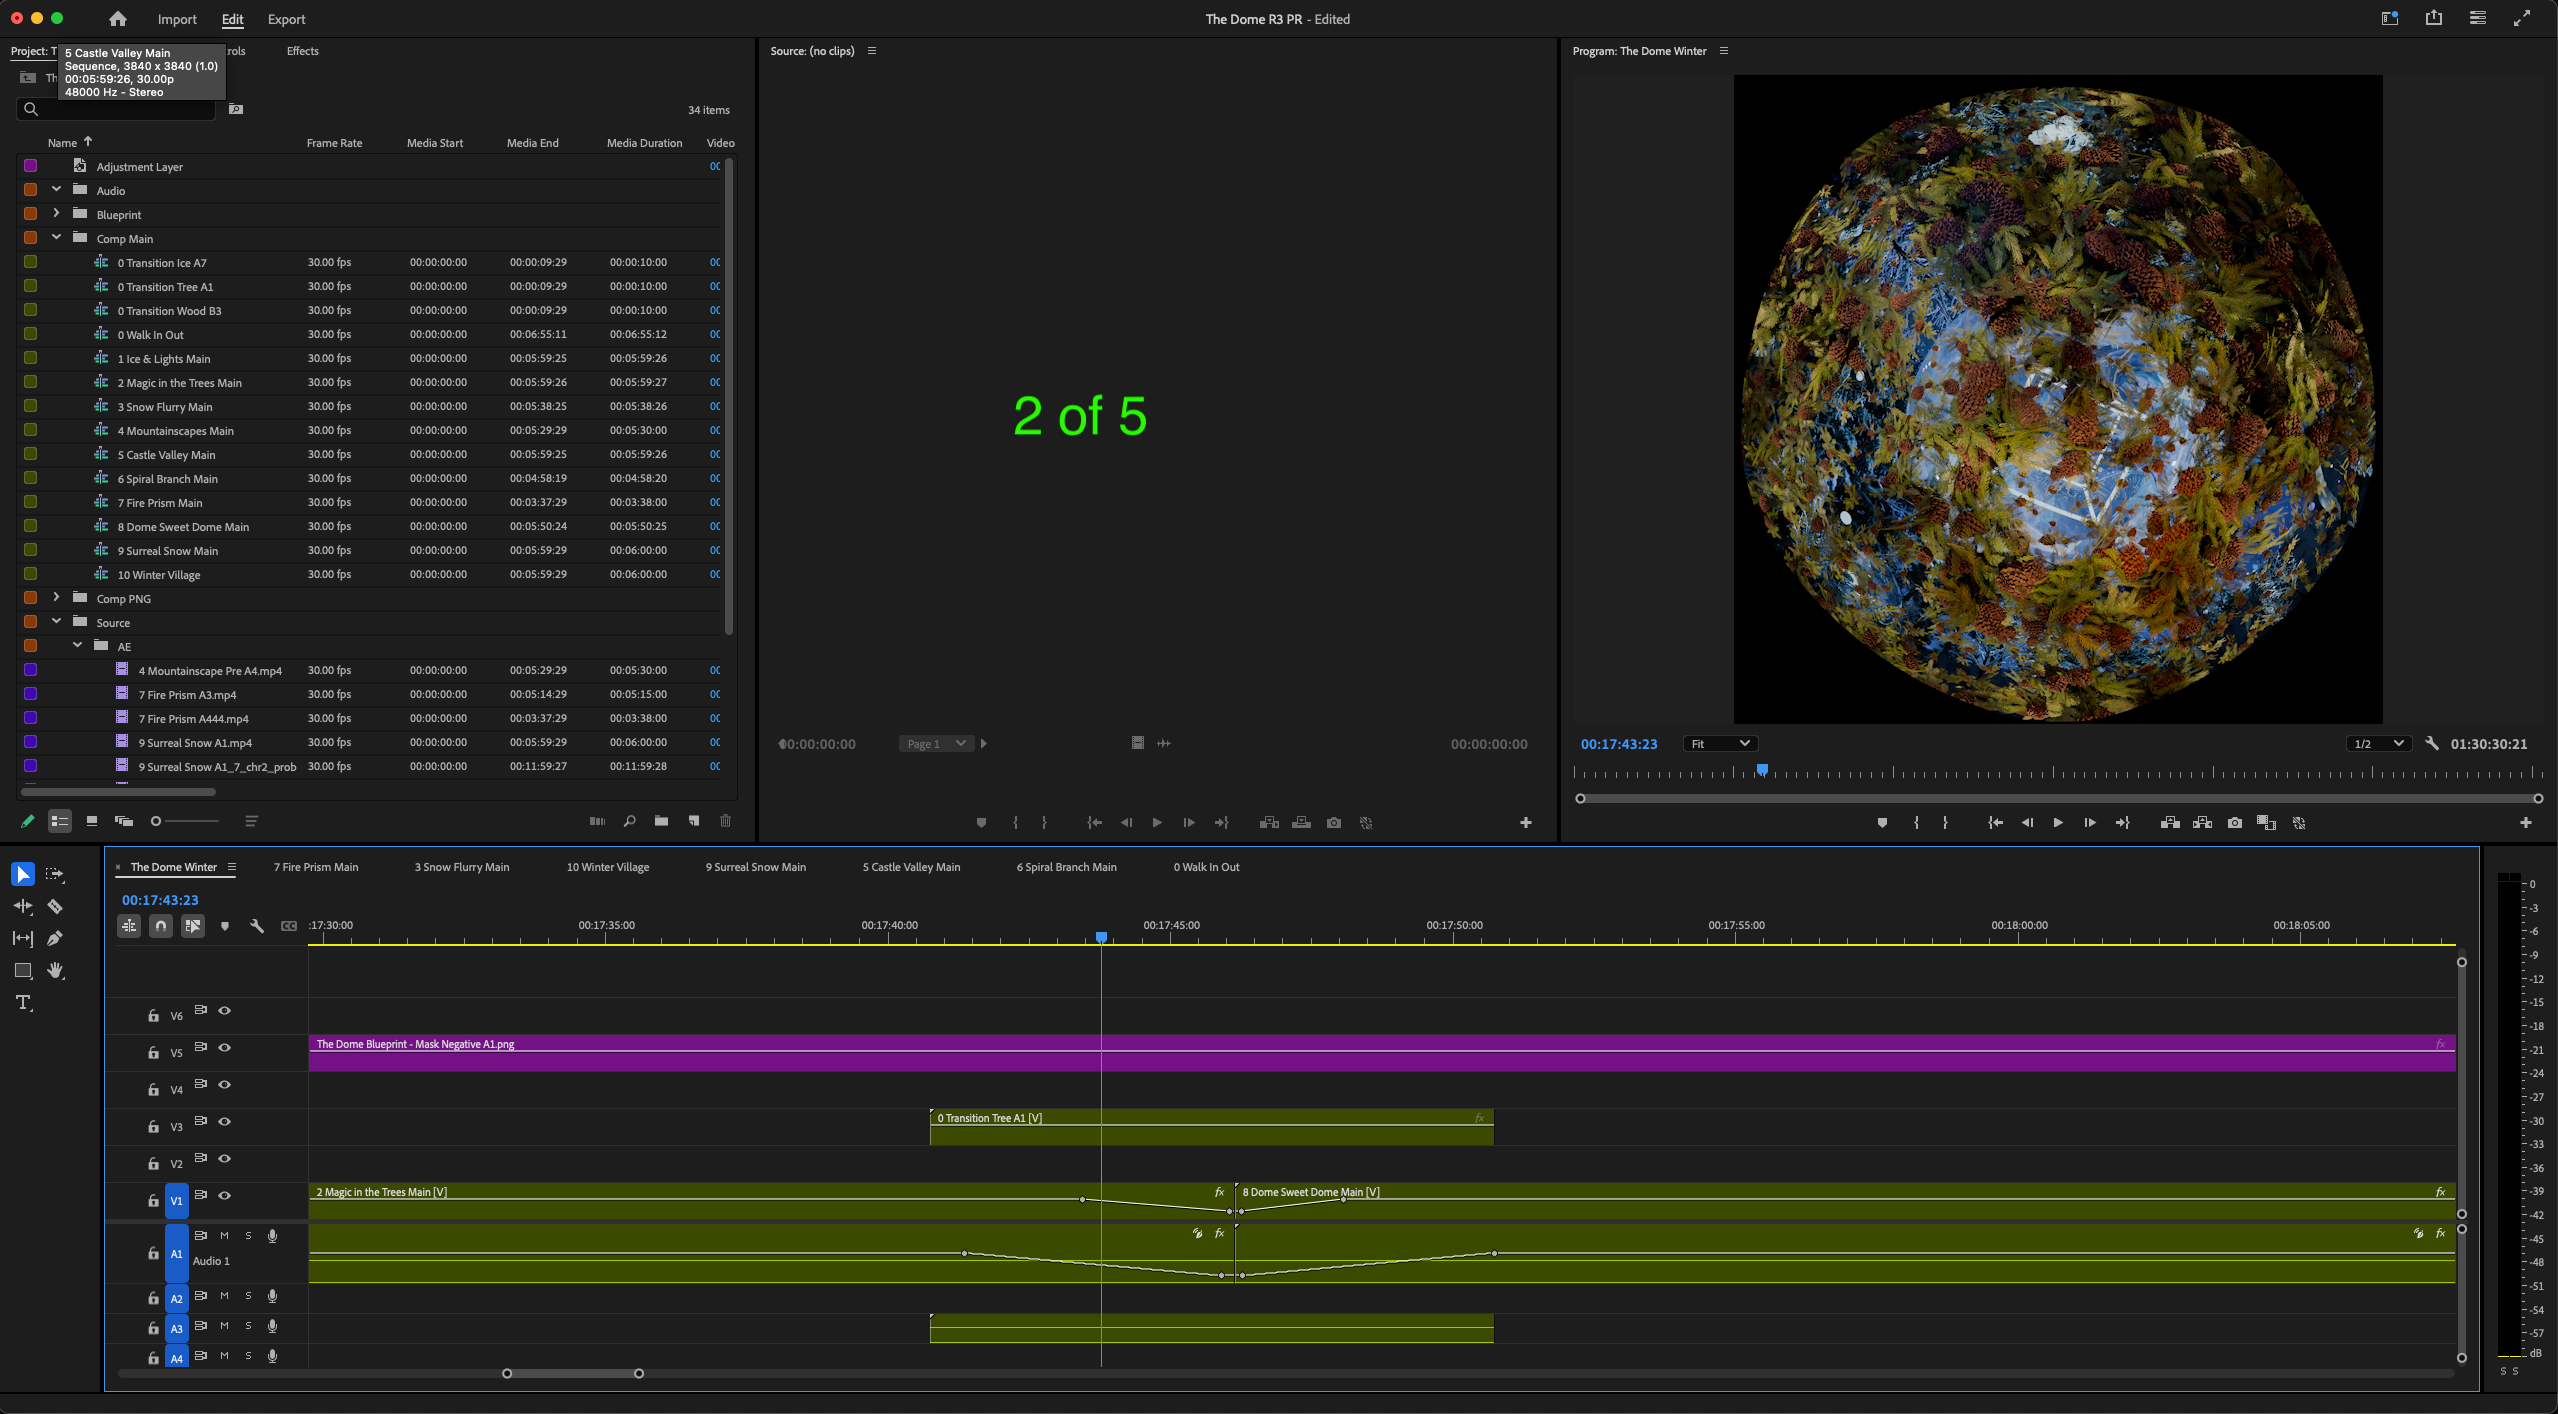Viewport: 2558px width, 1414px height.
Task: Click Export Frame camera icon in Program monitor
Action: [2234, 822]
